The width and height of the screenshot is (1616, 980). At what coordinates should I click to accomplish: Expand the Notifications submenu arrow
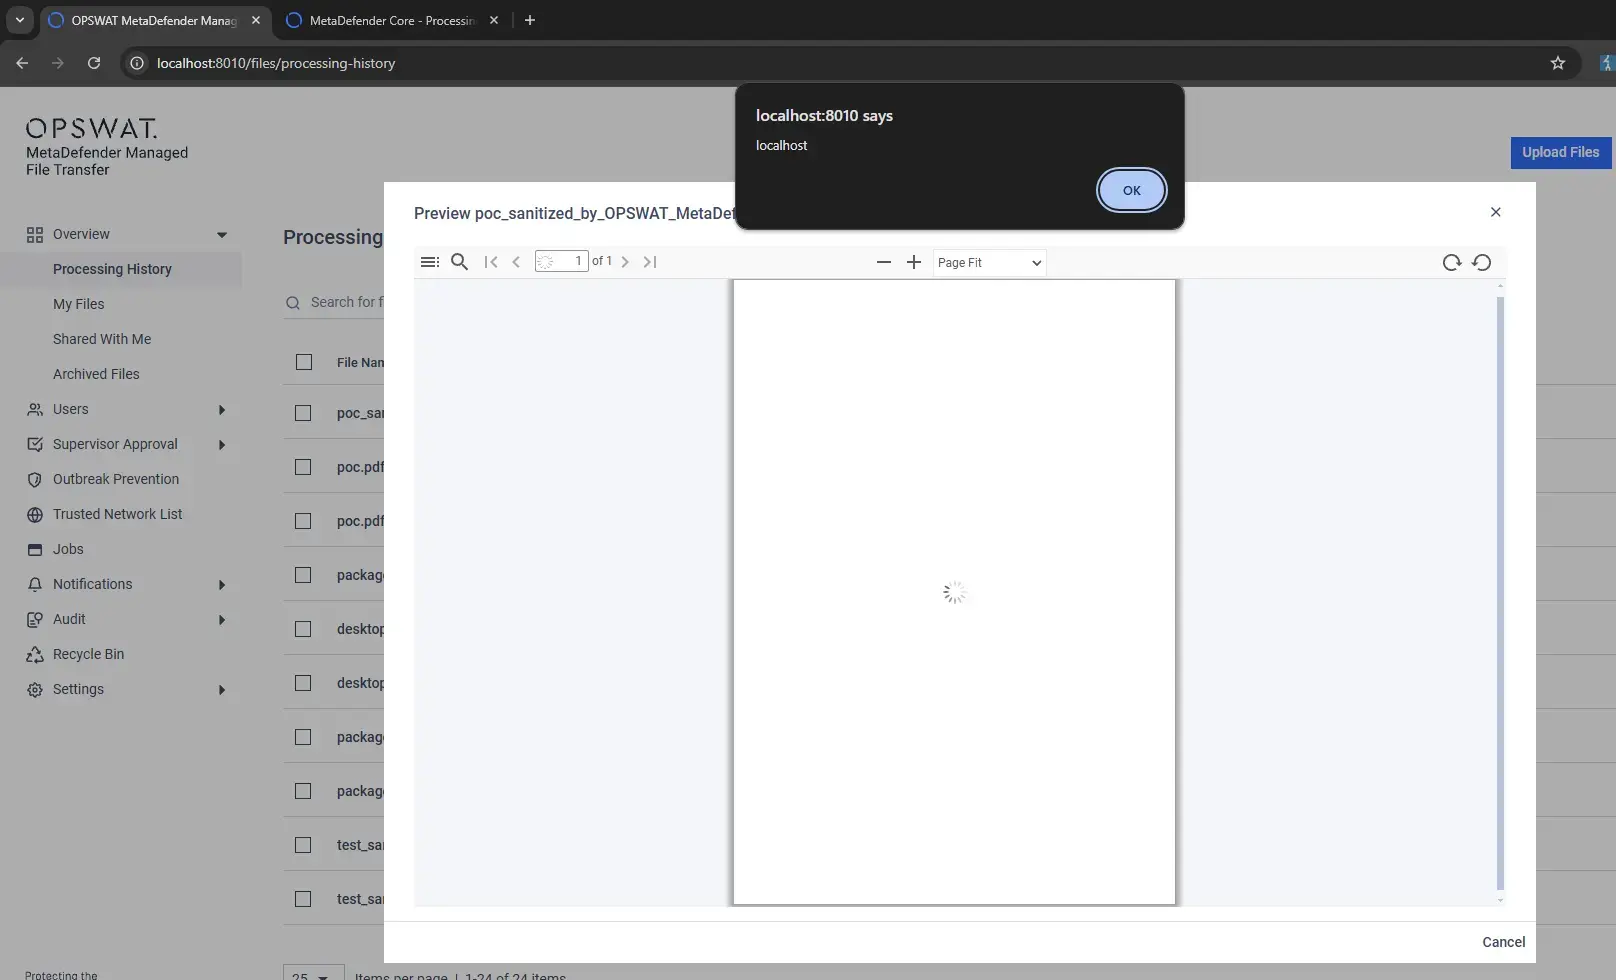[222, 584]
